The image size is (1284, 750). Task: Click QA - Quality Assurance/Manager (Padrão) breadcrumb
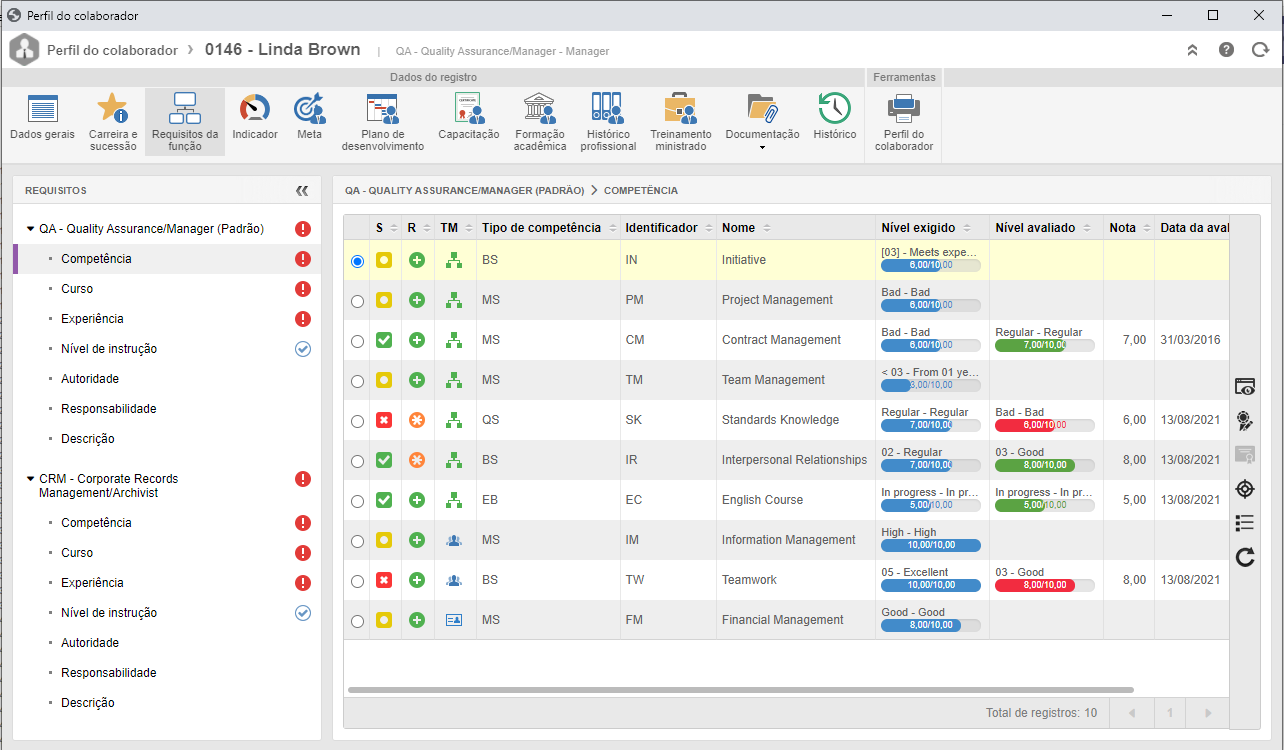tap(465, 190)
